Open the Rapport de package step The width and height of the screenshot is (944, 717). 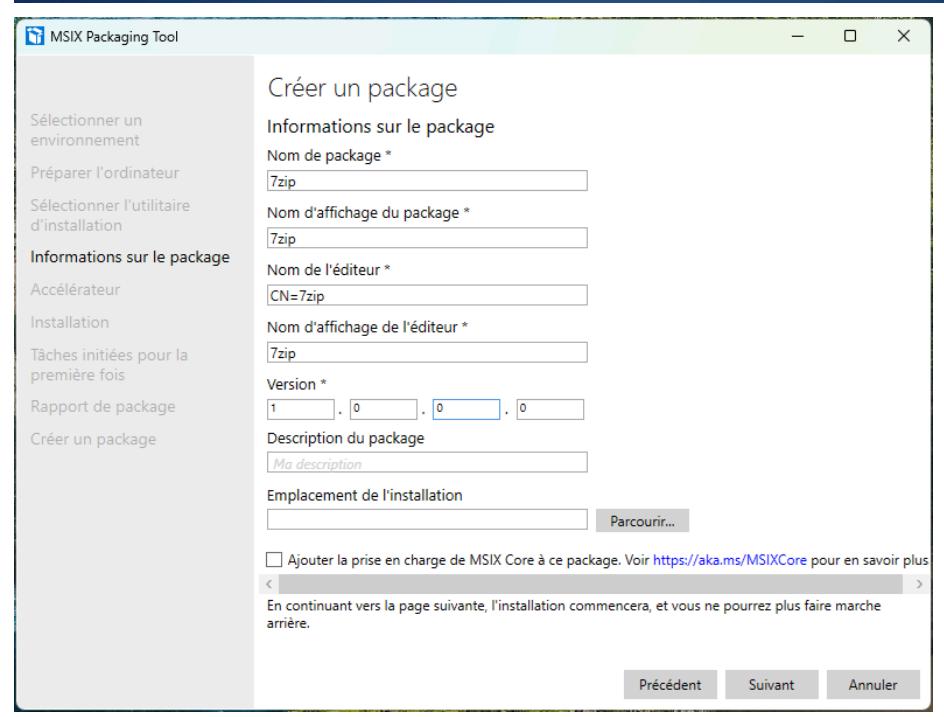coord(103,407)
